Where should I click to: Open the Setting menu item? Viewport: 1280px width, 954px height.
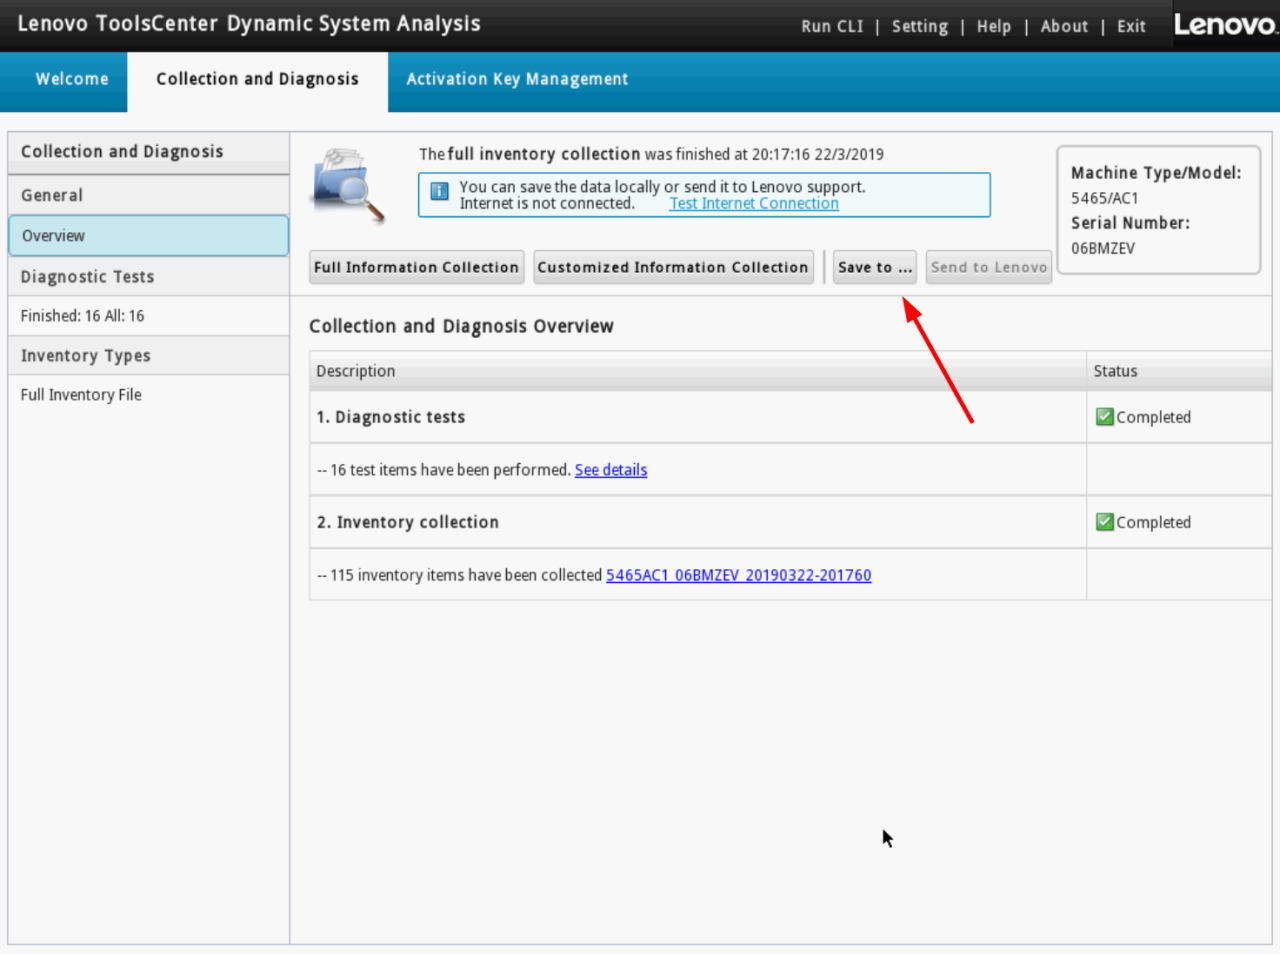click(920, 26)
